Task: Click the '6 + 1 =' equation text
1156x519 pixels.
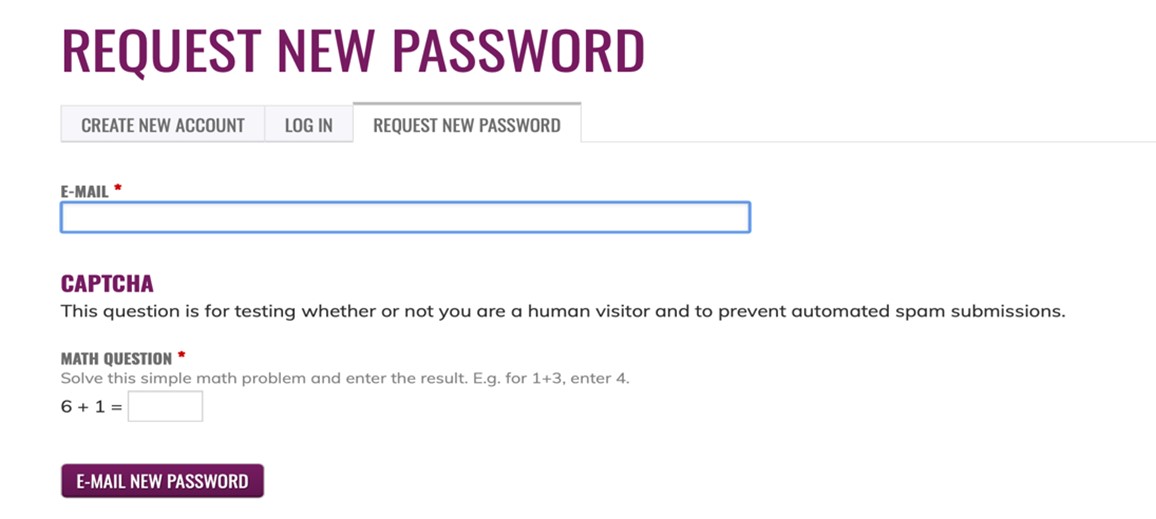Action: (91, 407)
